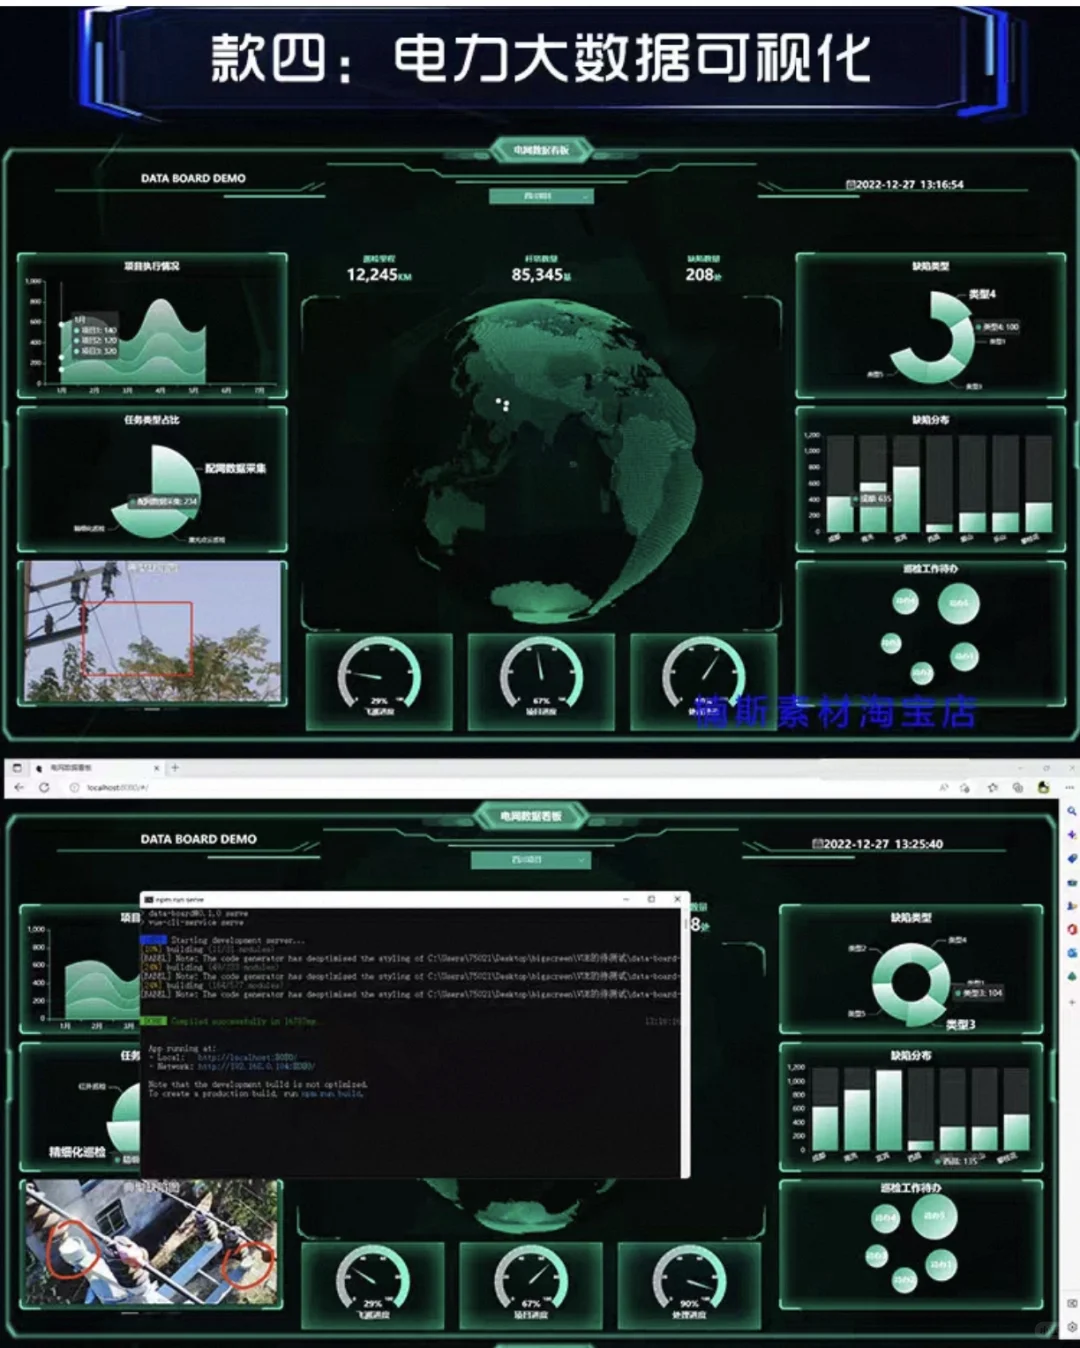Click the 12,245 KM statistic
This screenshot has width=1080, height=1348.
(378, 274)
